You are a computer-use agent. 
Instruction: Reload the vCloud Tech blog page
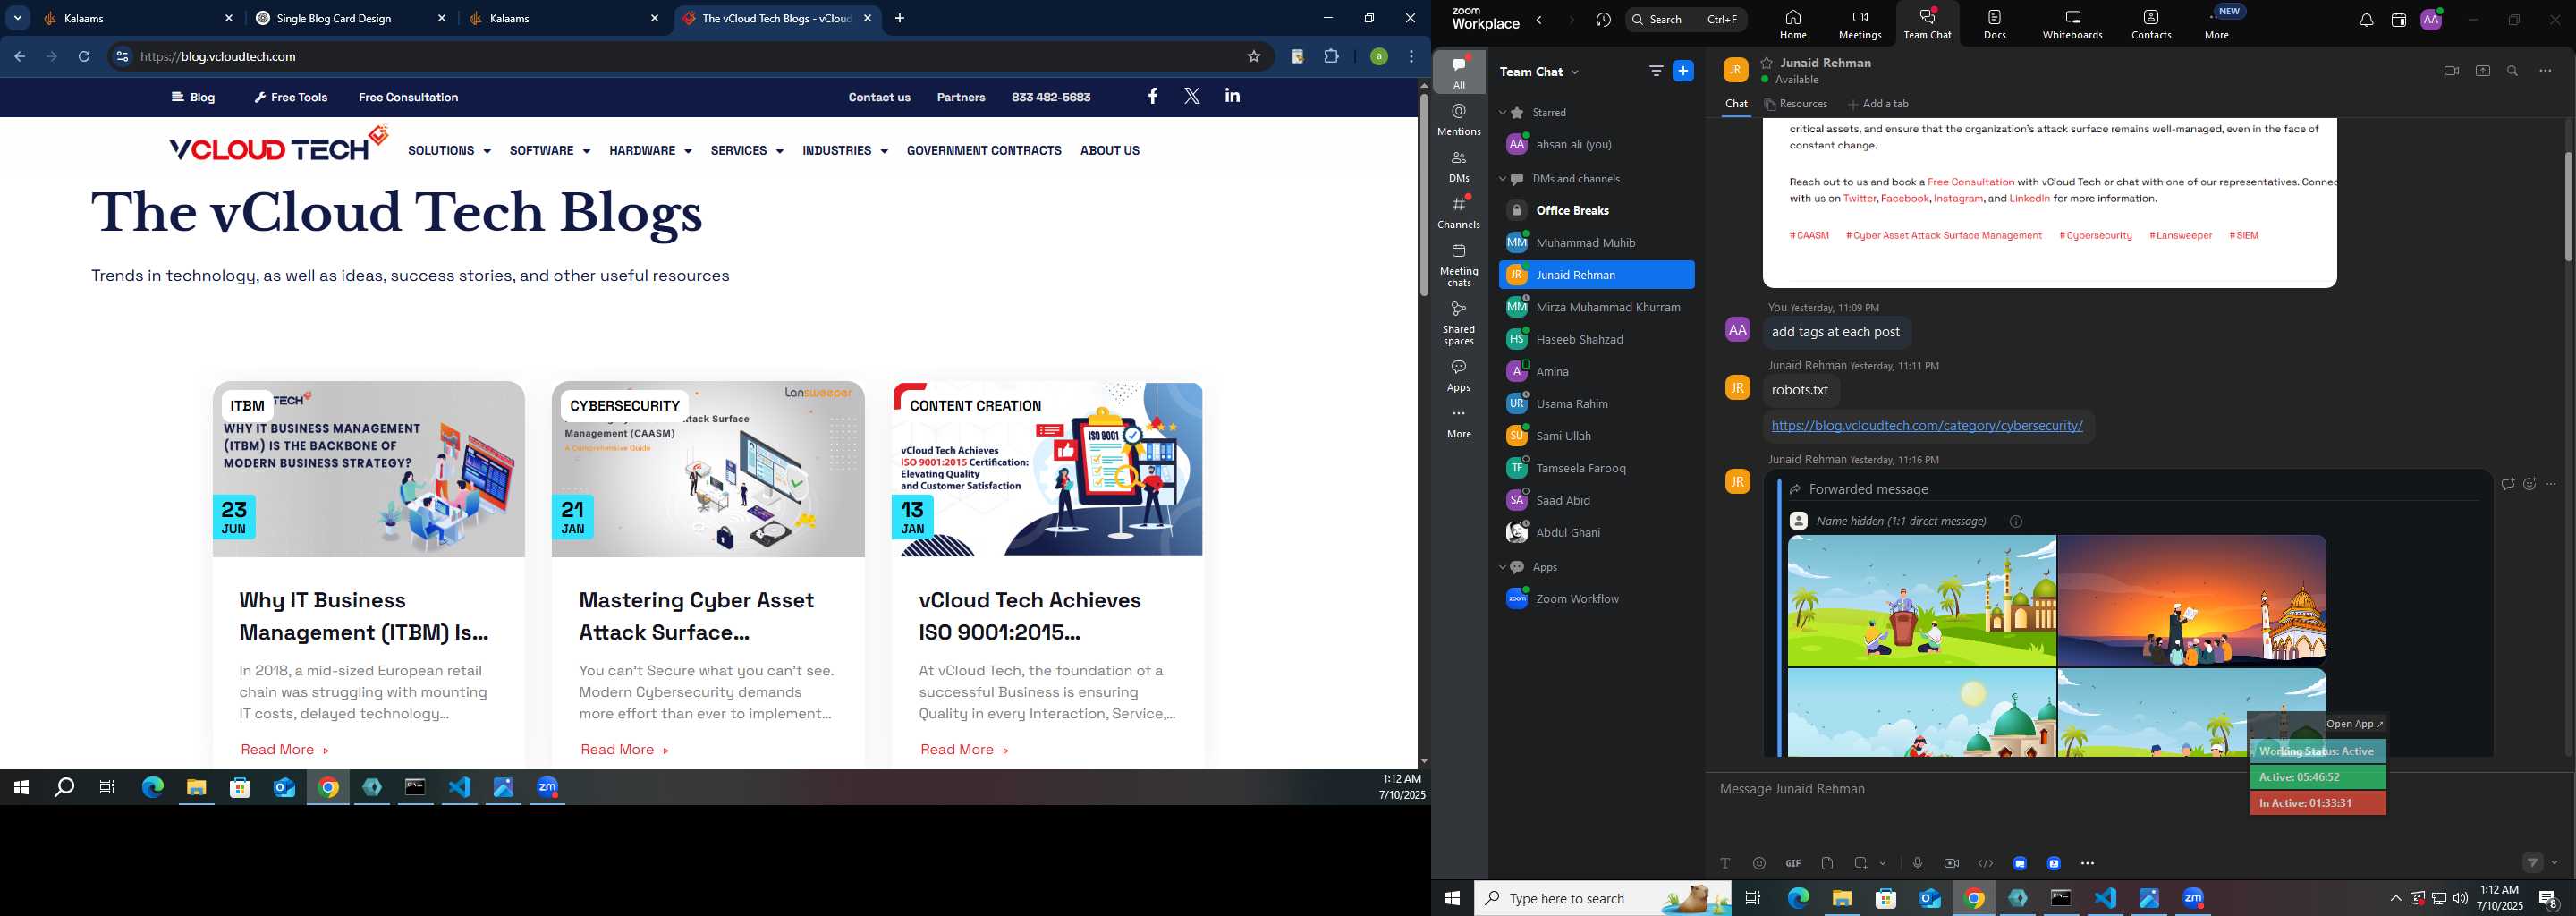click(x=84, y=57)
